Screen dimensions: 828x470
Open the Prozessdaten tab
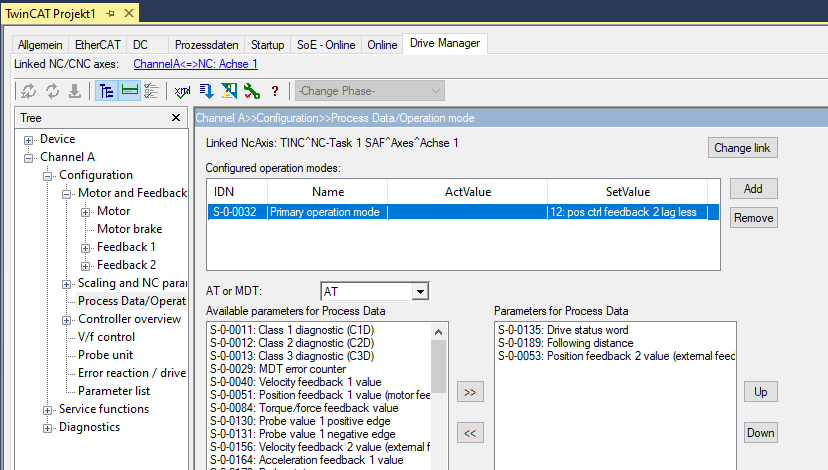pyautogui.click(x=206, y=45)
